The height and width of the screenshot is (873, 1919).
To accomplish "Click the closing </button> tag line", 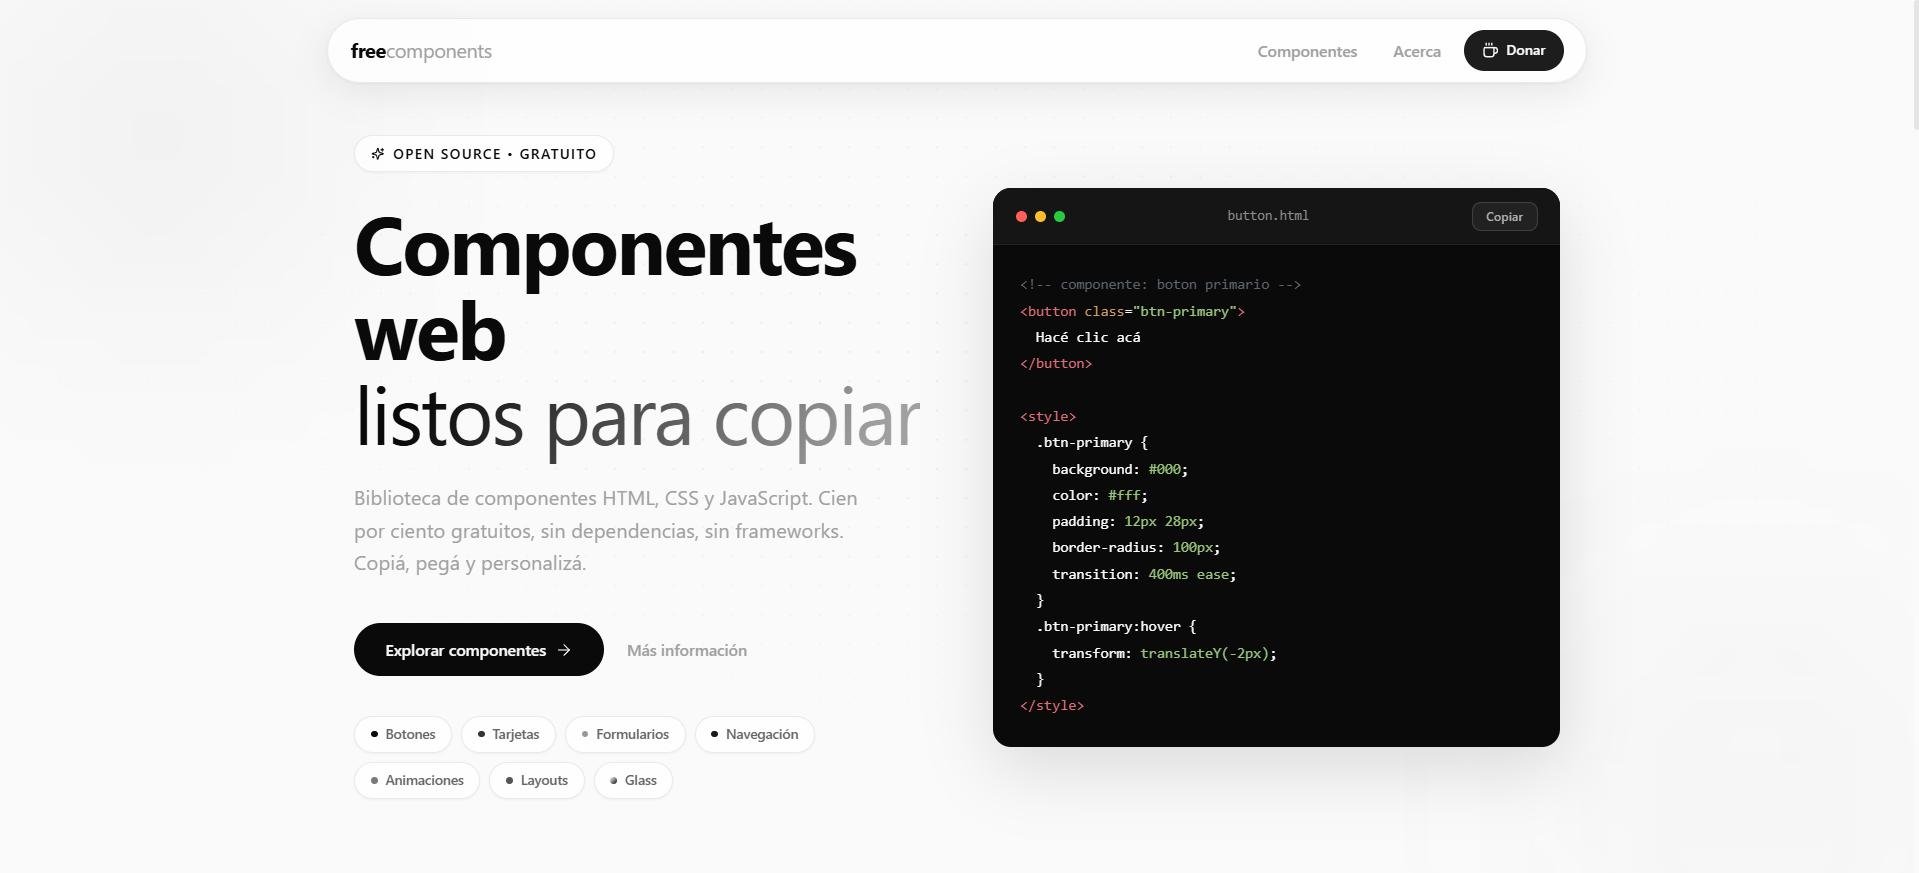I will click(x=1056, y=364).
